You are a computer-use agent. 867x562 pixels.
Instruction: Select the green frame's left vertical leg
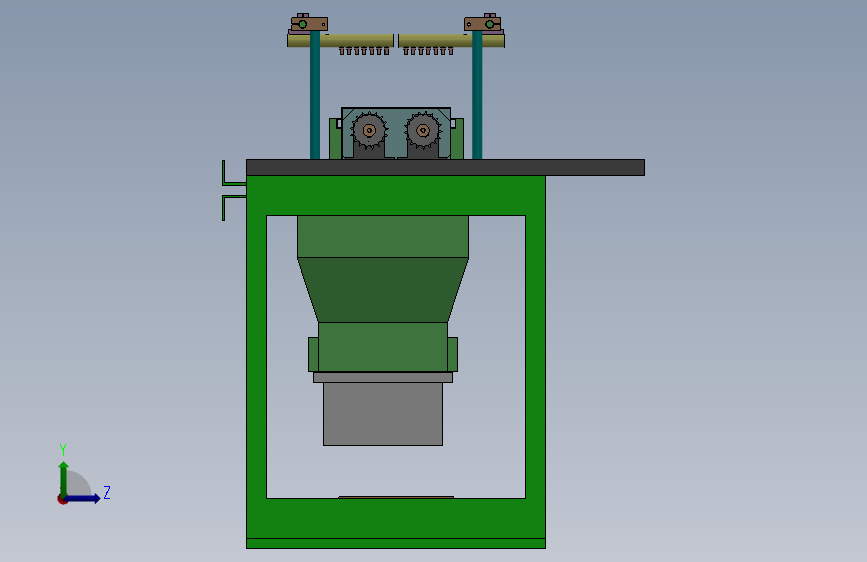[257, 357]
